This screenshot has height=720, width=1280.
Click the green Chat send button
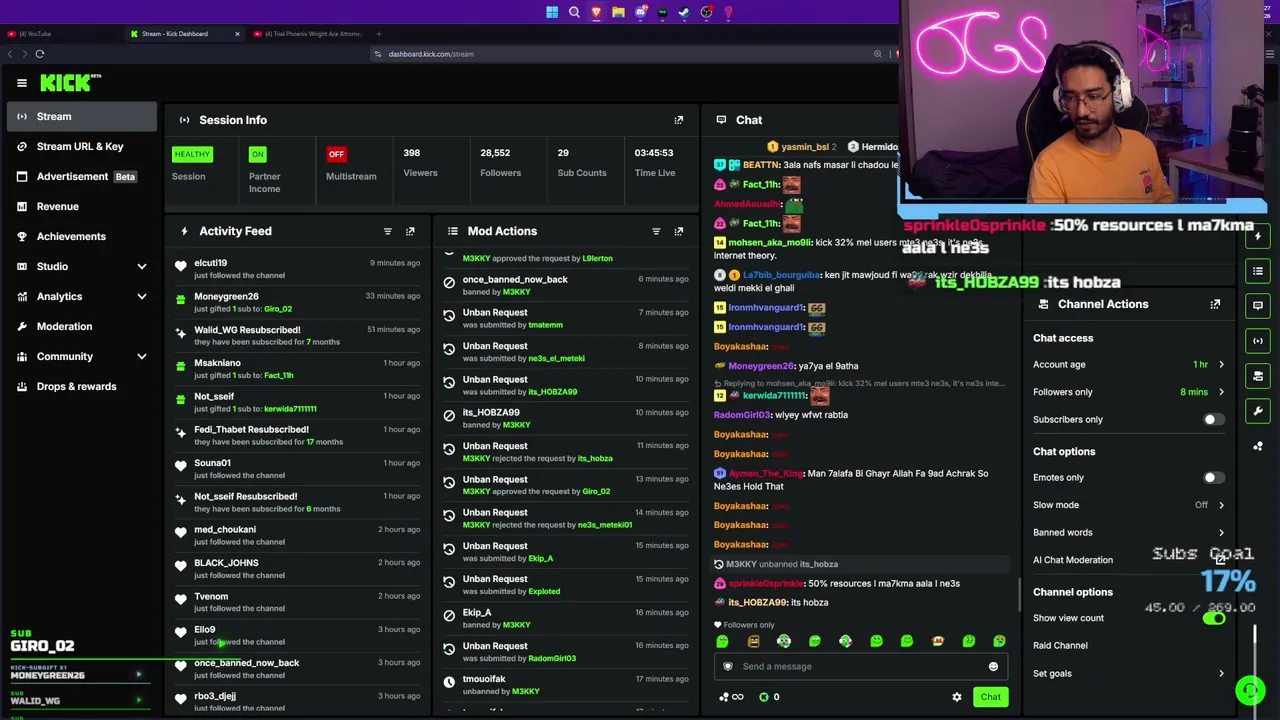990,697
